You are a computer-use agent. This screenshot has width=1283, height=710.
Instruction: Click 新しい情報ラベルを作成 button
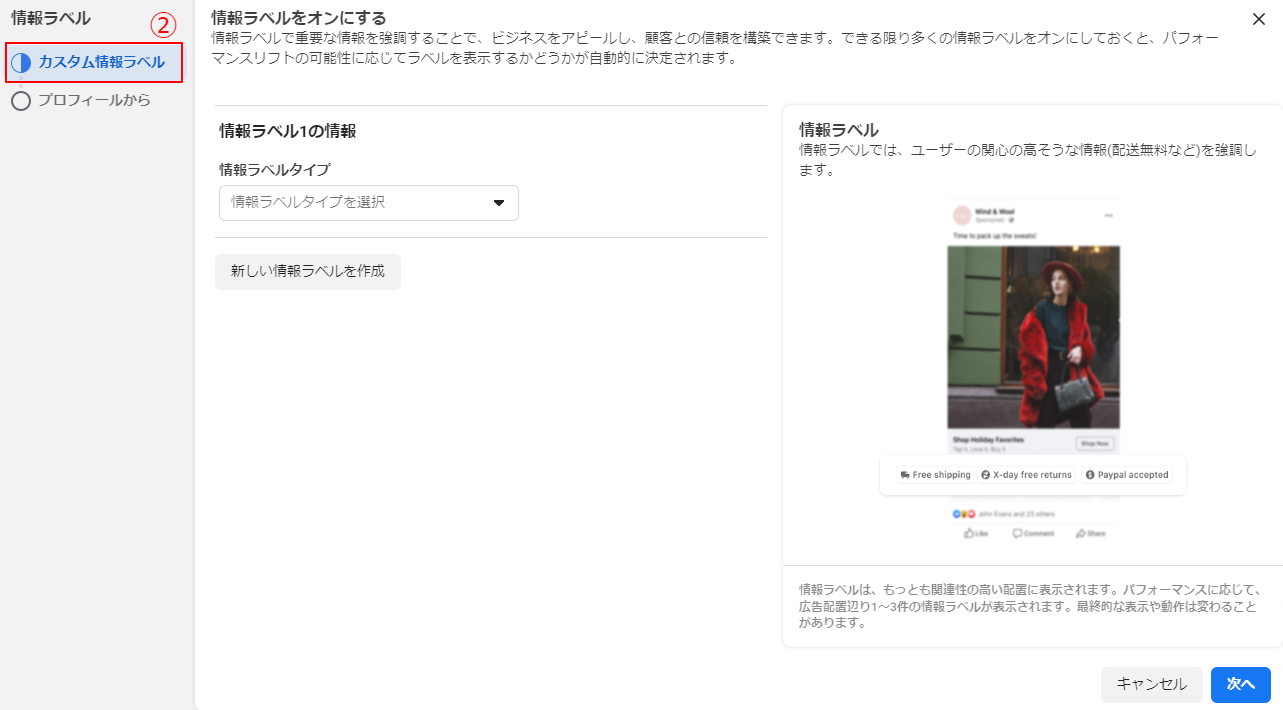click(x=308, y=272)
